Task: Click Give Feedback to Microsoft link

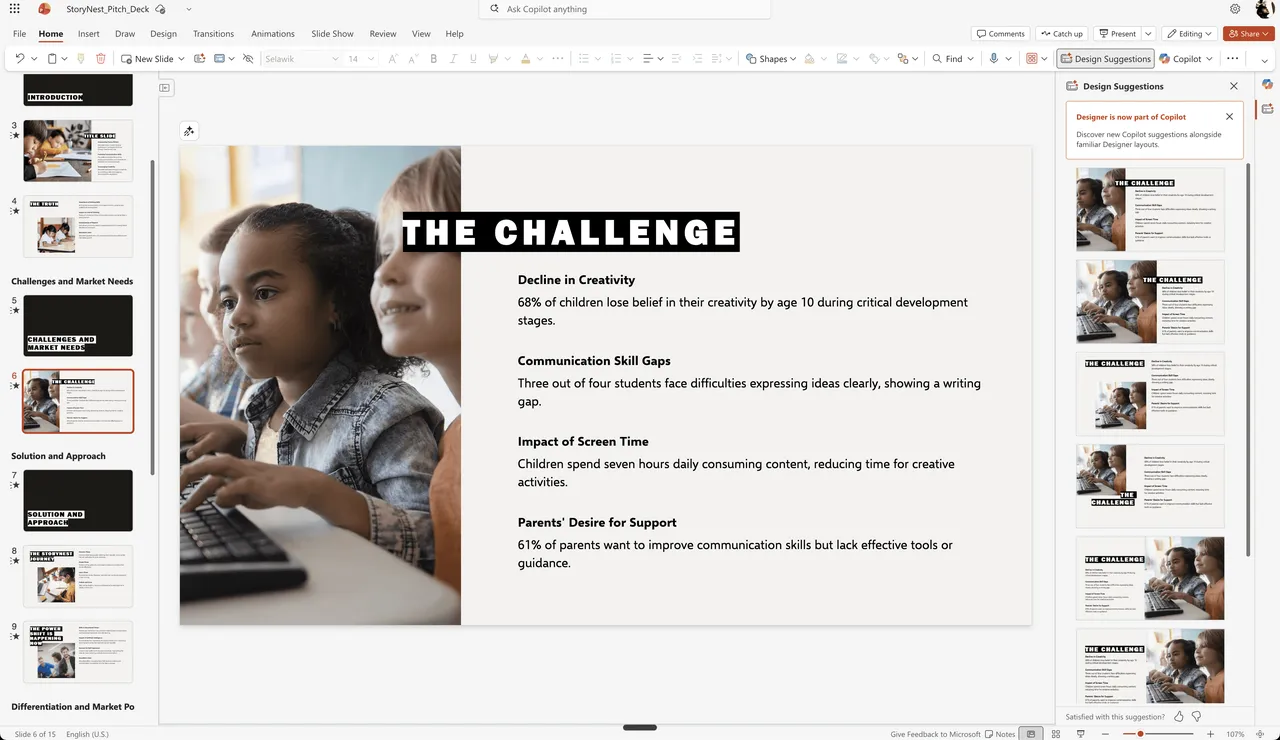Action: pyautogui.click(x=935, y=734)
